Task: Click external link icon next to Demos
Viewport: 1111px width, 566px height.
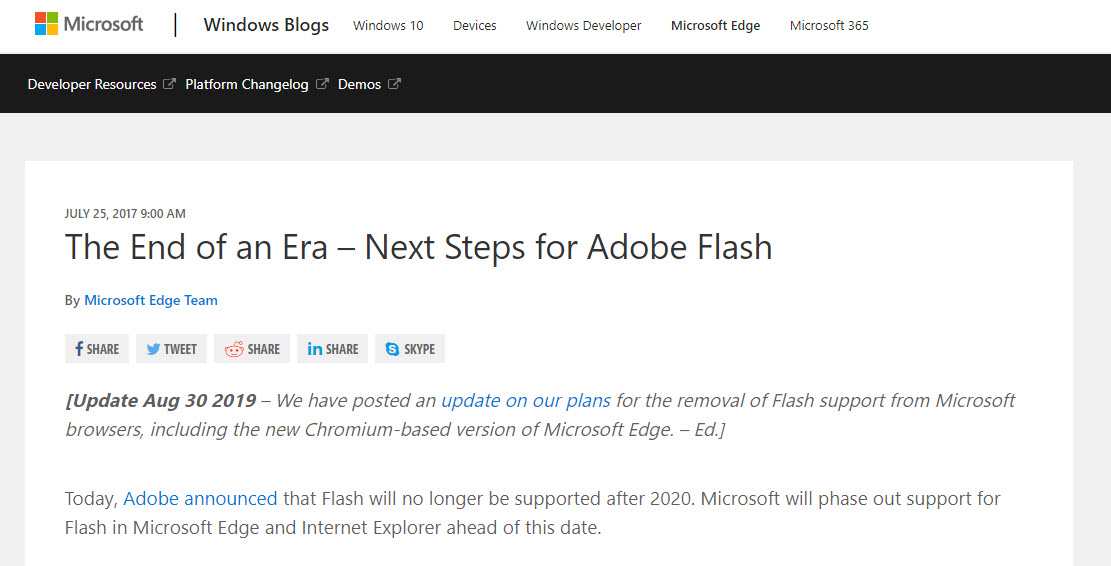Action: coord(395,84)
